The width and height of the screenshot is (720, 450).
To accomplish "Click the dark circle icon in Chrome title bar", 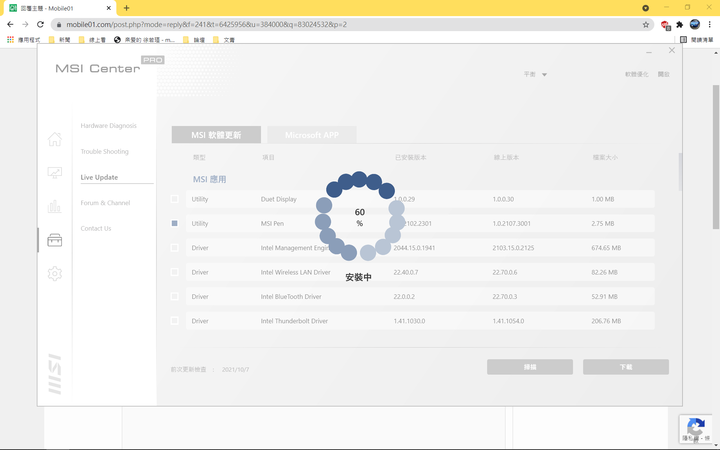I will click(x=646, y=8).
